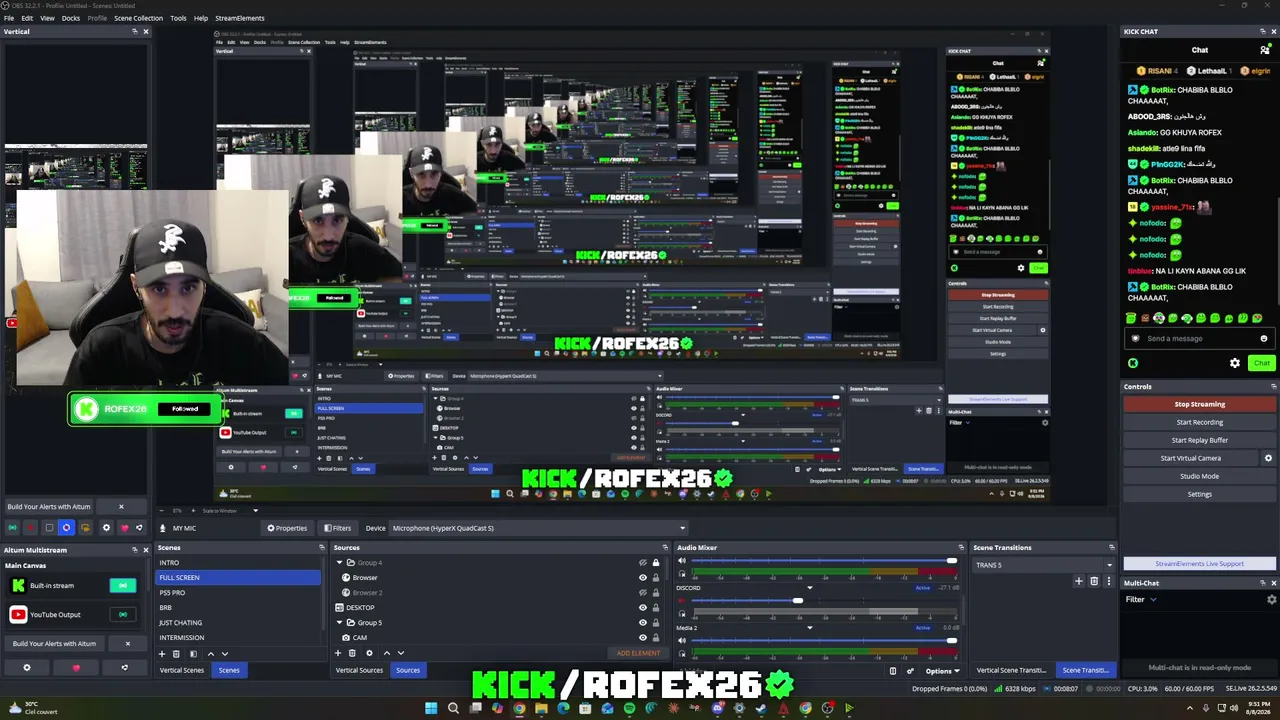Image resolution: width=1280 pixels, height=720 pixels.
Task: Open Discord from the taskbar
Action: tap(717, 708)
